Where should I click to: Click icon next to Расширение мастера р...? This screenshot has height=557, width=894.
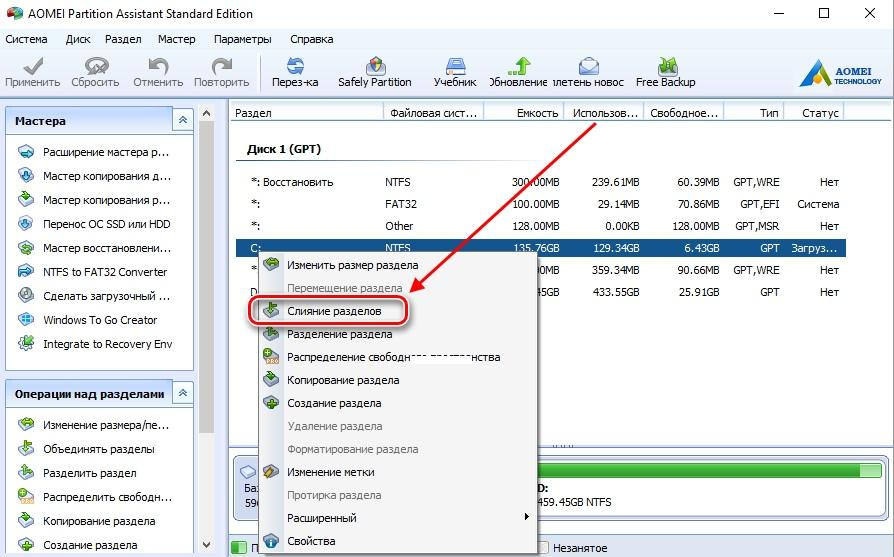click(26, 152)
